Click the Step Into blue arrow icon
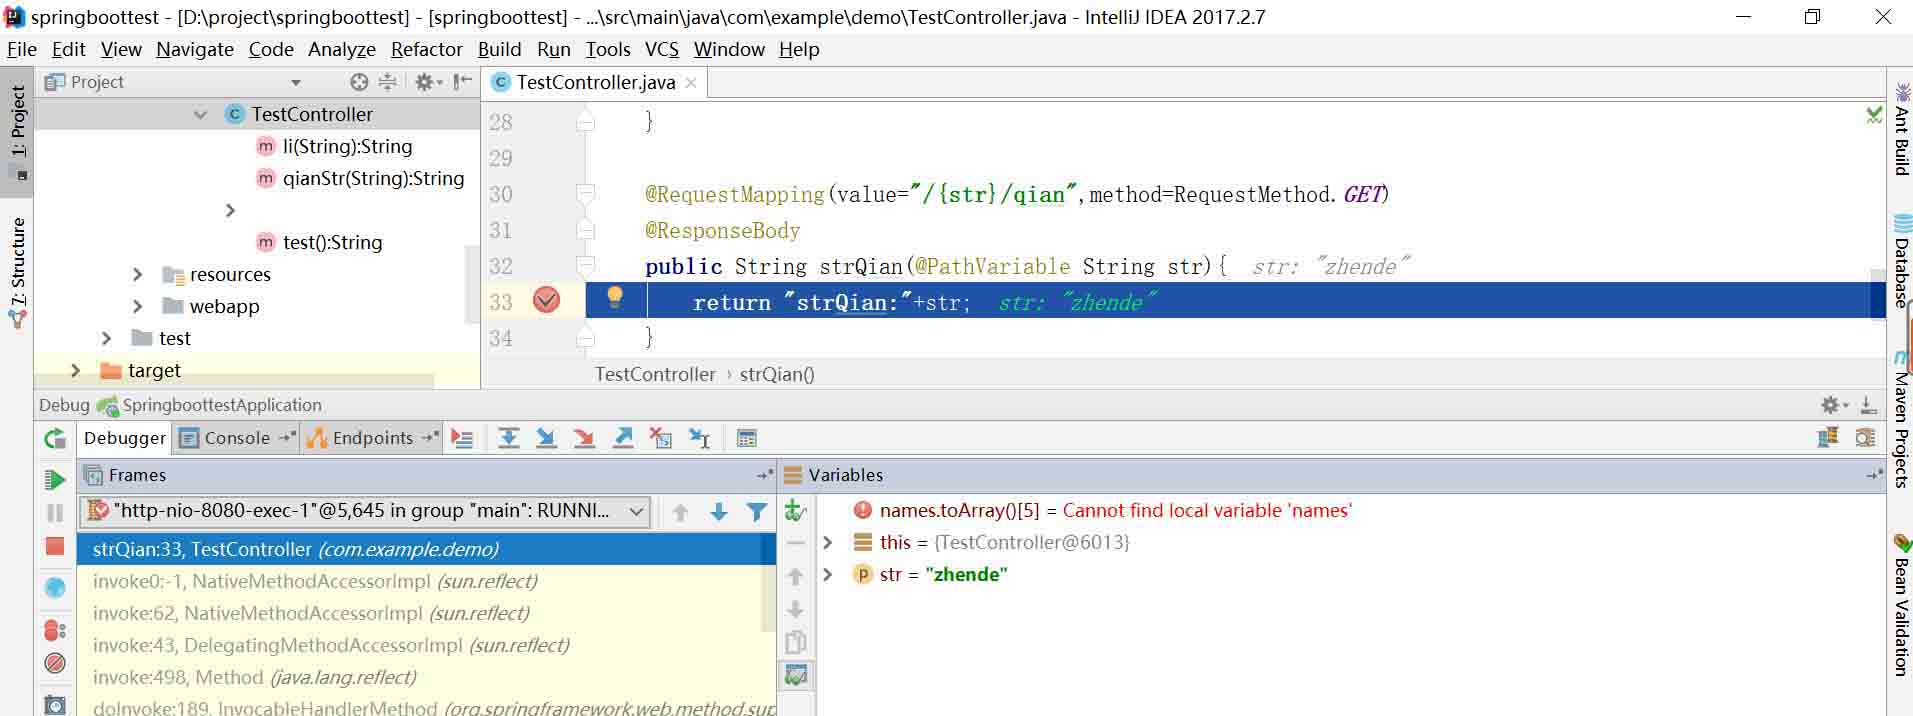Image resolution: width=1913 pixels, height=716 pixels. pos(546,438)
